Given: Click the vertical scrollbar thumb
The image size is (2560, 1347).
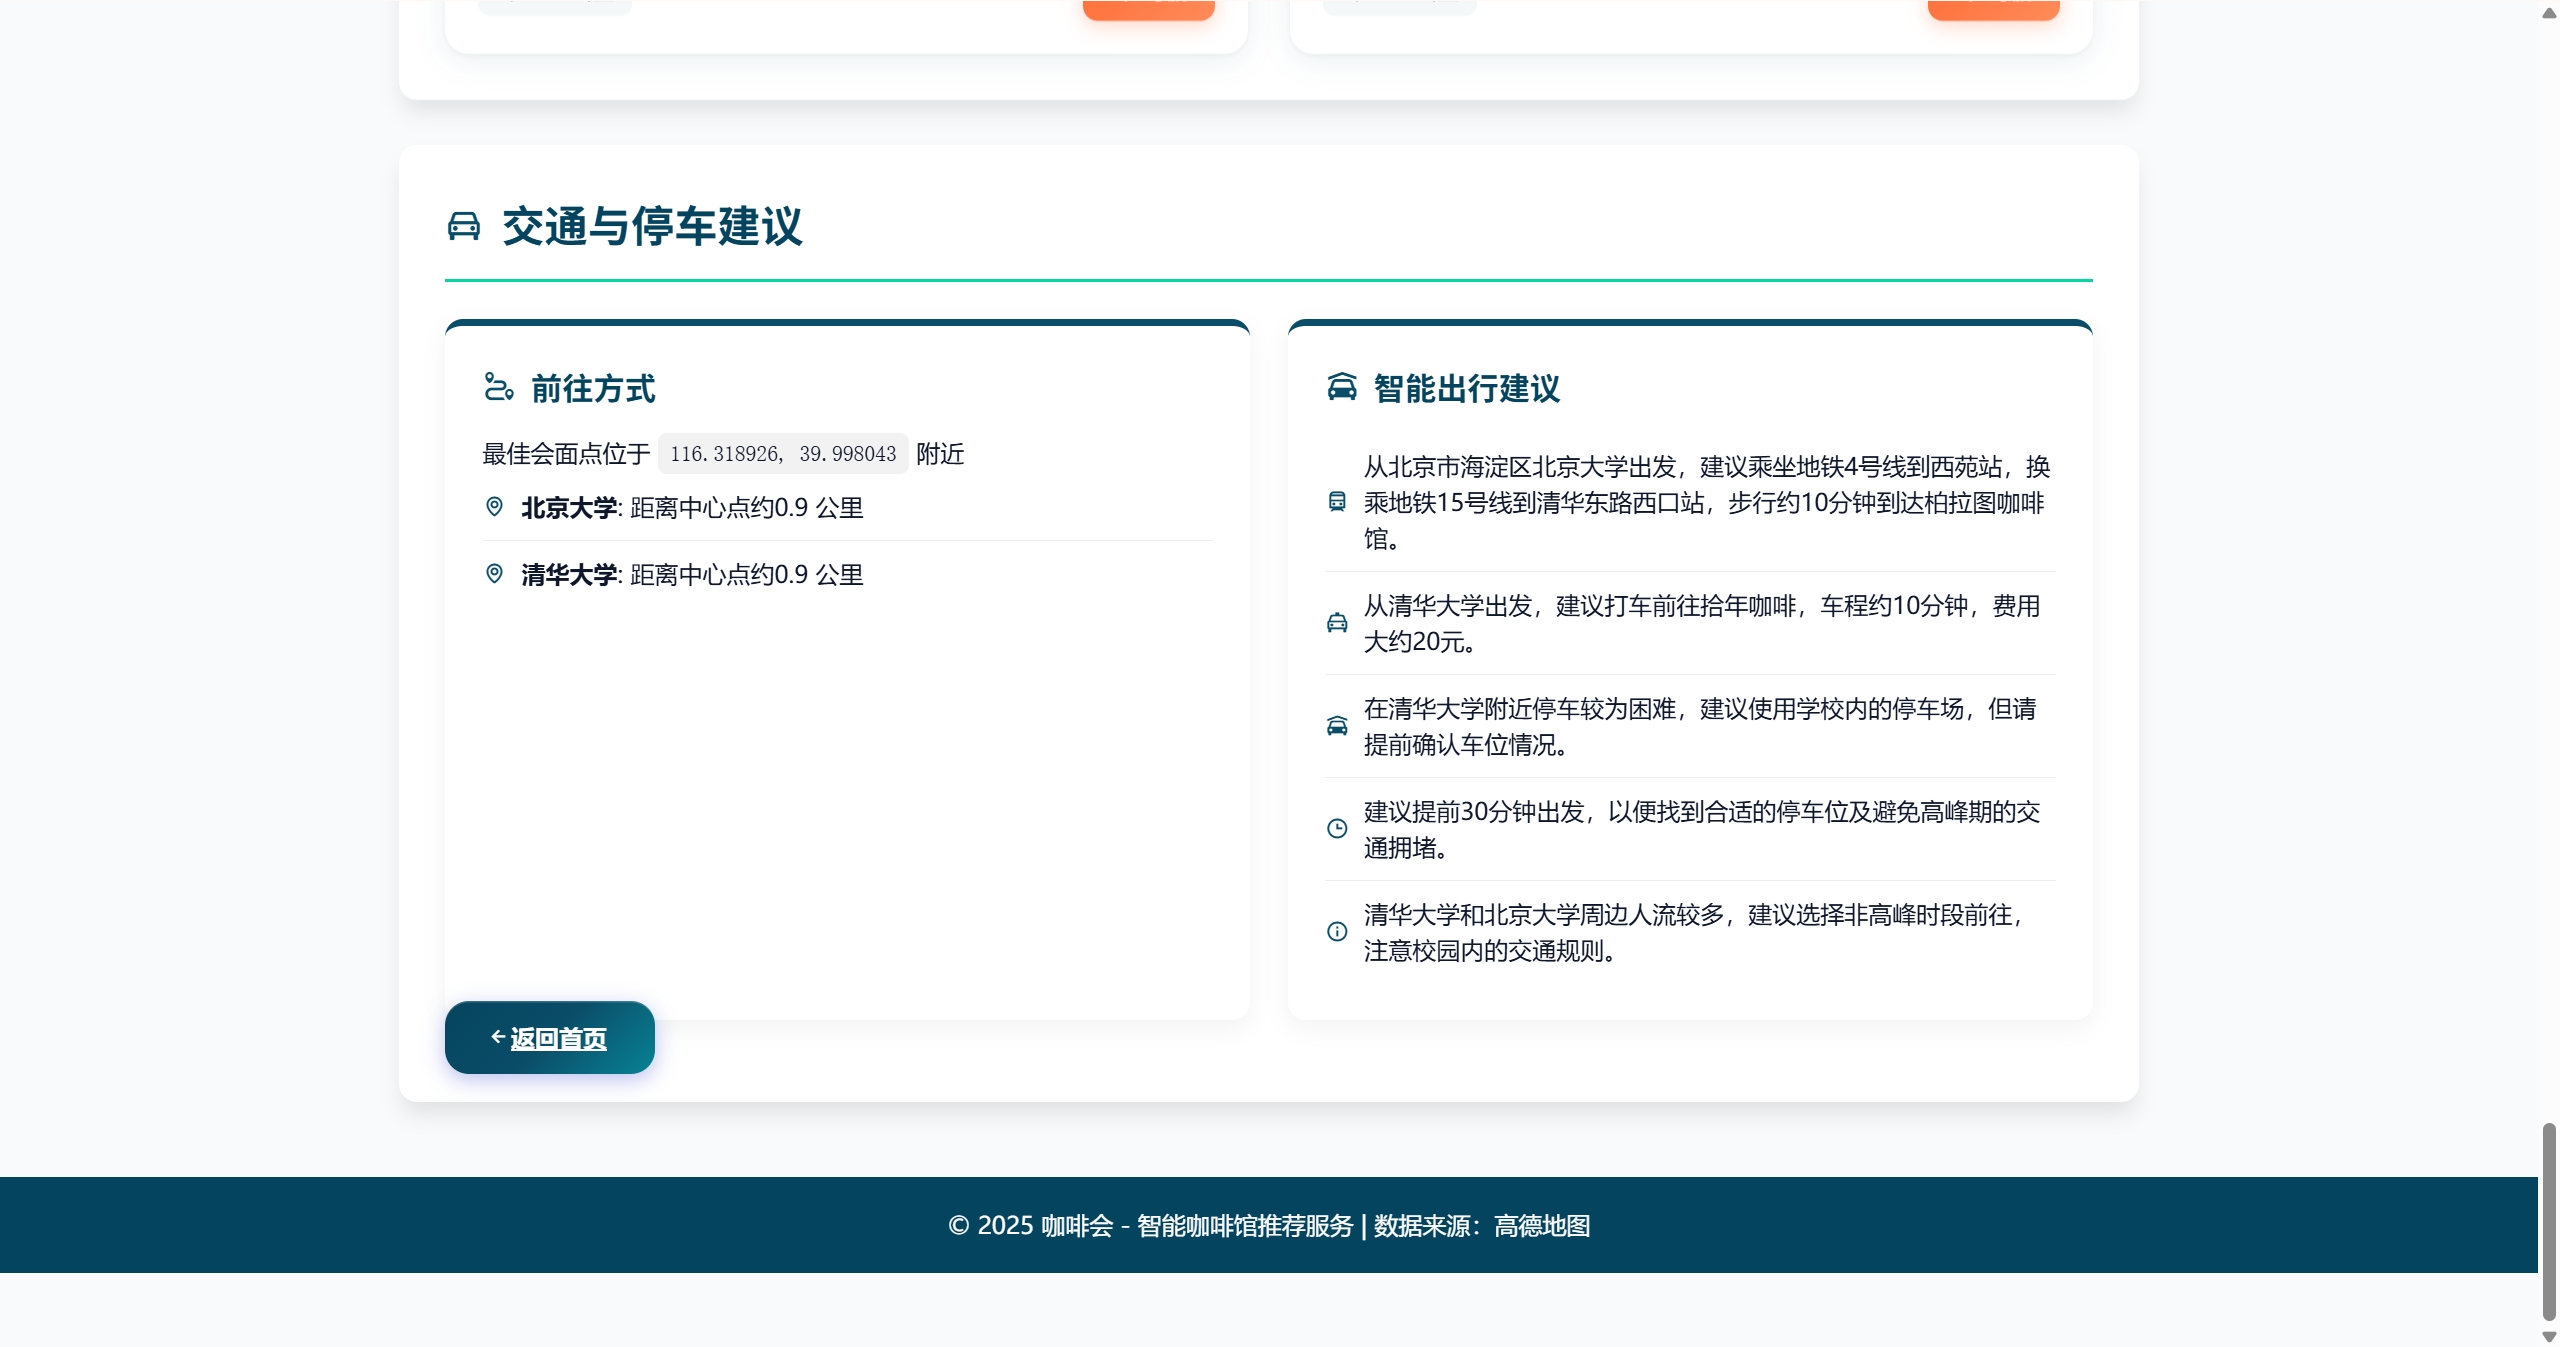Looking at the screenshot, I should point(2549,1220).
